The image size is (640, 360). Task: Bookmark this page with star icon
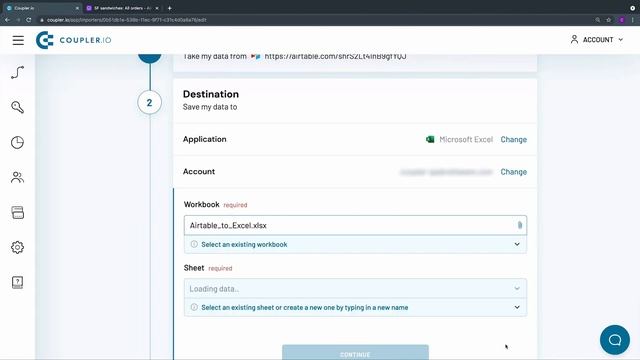pyautogui.click(x=609, y=20)
